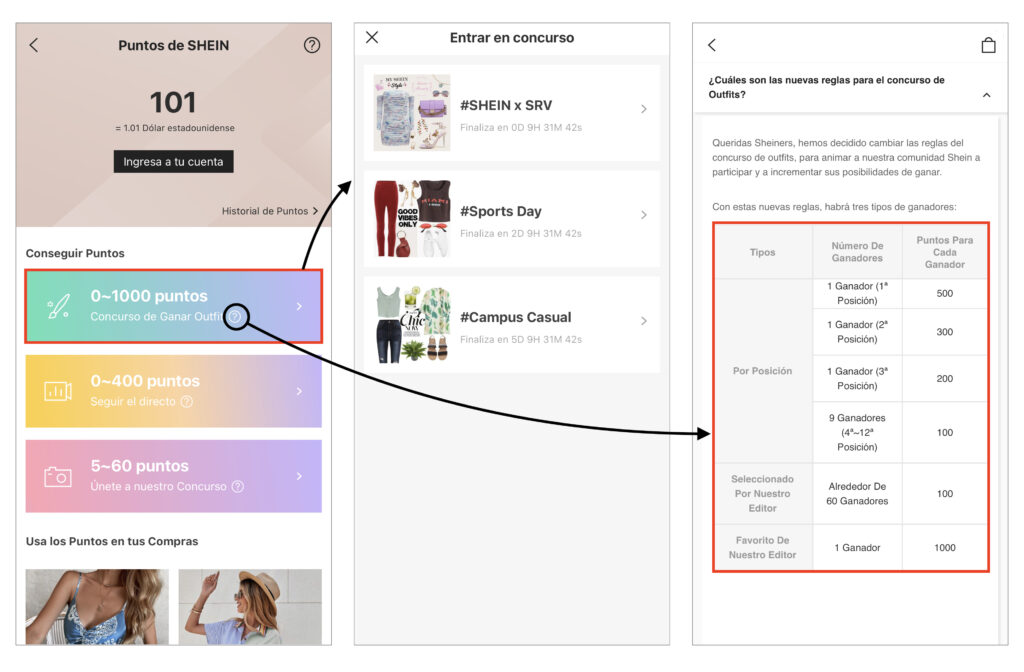1024x672 pixels.
Task: Show help for 'Únete a nuestro Concurso'
Action: pos(238,487)
